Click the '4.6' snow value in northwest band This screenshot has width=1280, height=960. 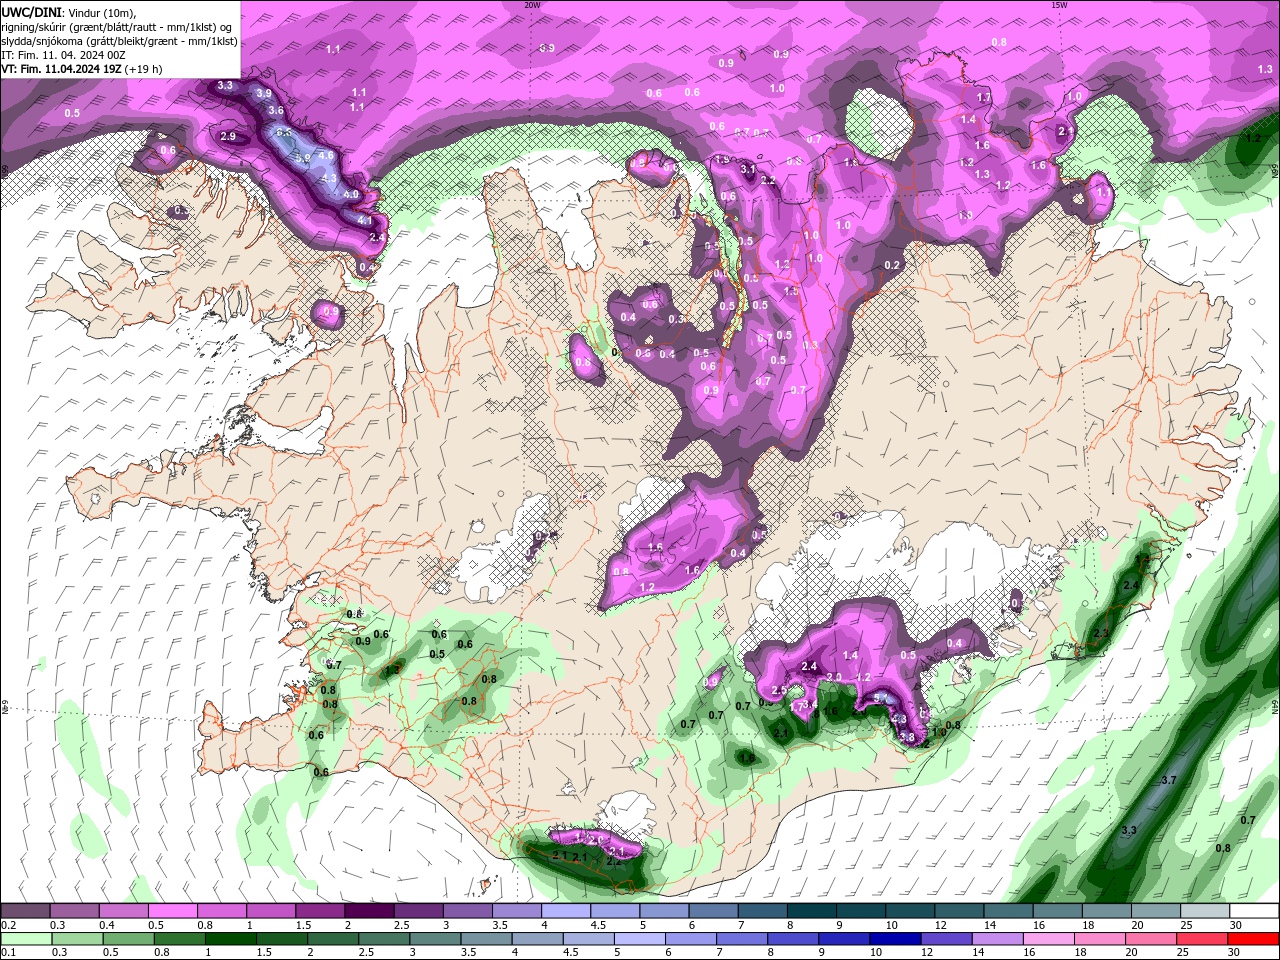(326, 155)
